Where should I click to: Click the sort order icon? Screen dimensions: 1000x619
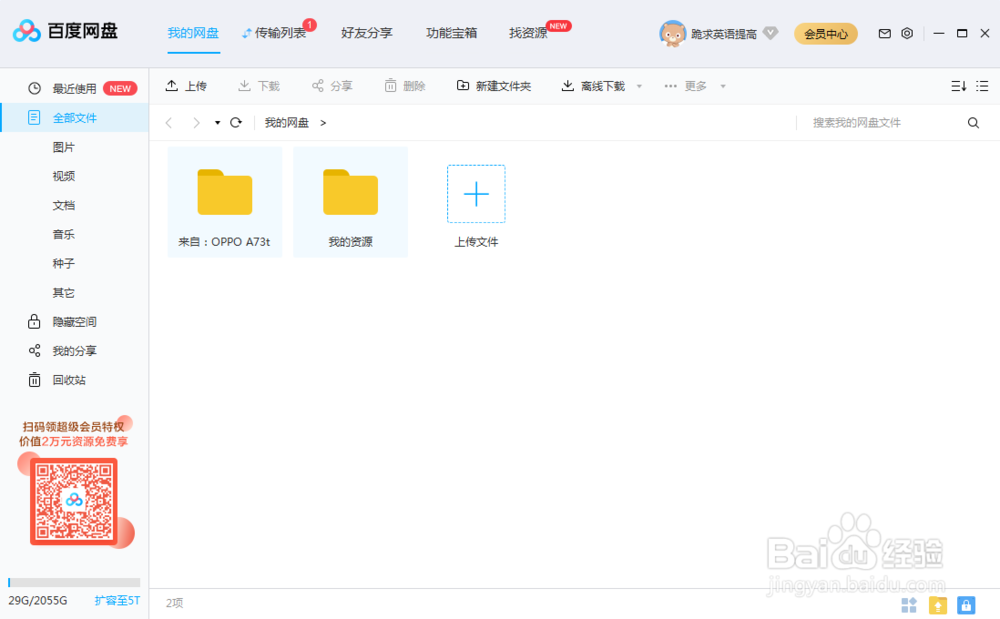959,86
